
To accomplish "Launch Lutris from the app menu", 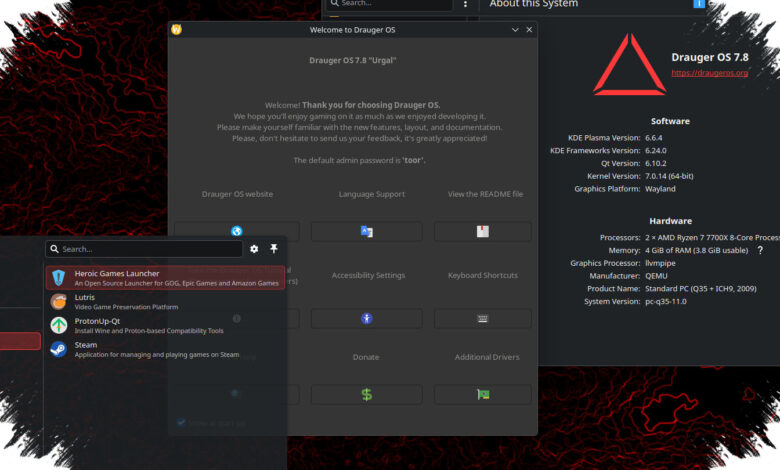I will coord(165,301).
